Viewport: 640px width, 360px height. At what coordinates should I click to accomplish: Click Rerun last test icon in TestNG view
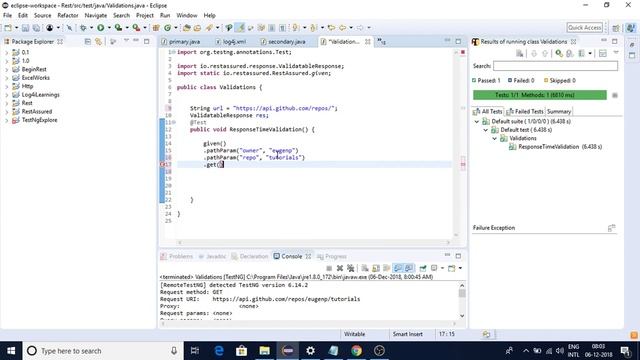(x=559, y=53)
